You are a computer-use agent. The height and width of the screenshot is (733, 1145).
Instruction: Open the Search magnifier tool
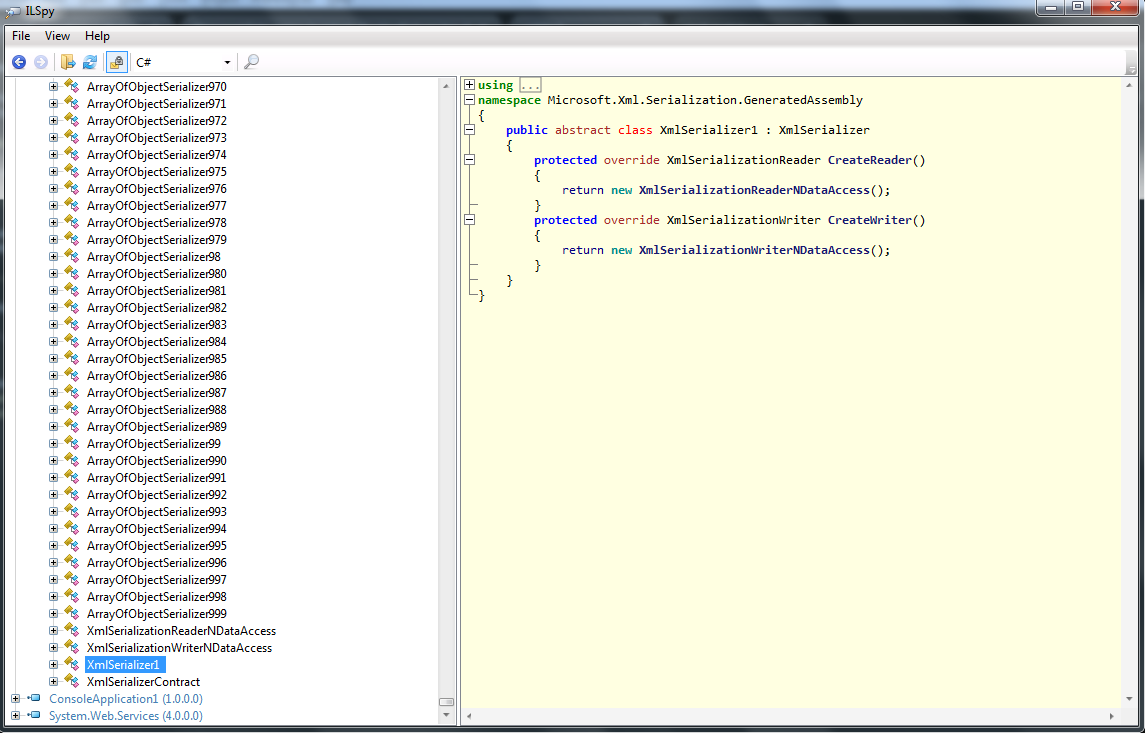pos(251,62)
